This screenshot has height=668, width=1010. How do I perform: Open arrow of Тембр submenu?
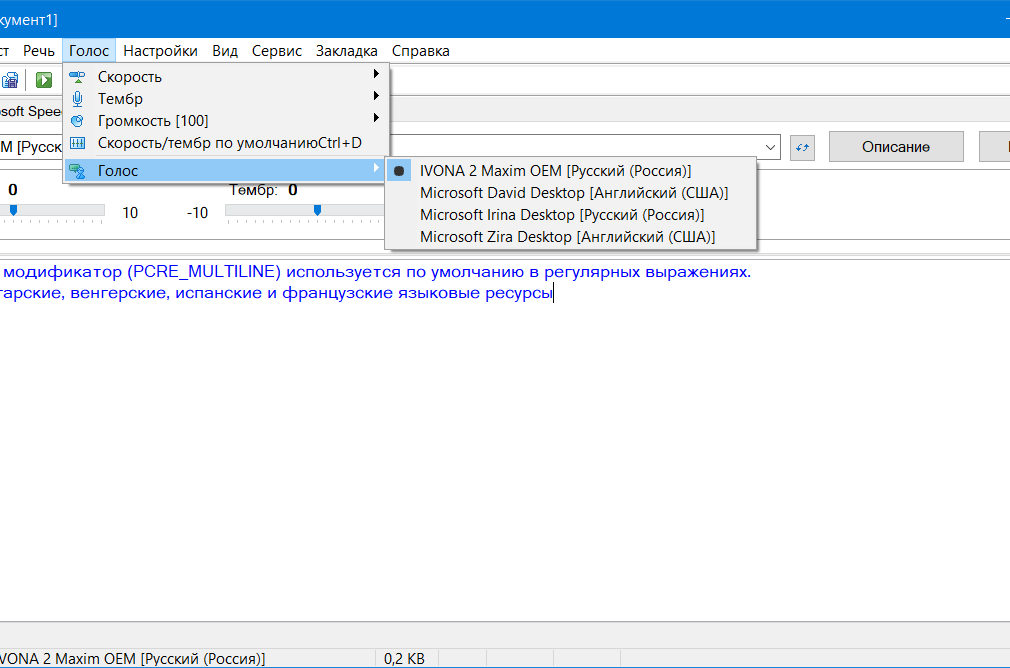point(376,96)
